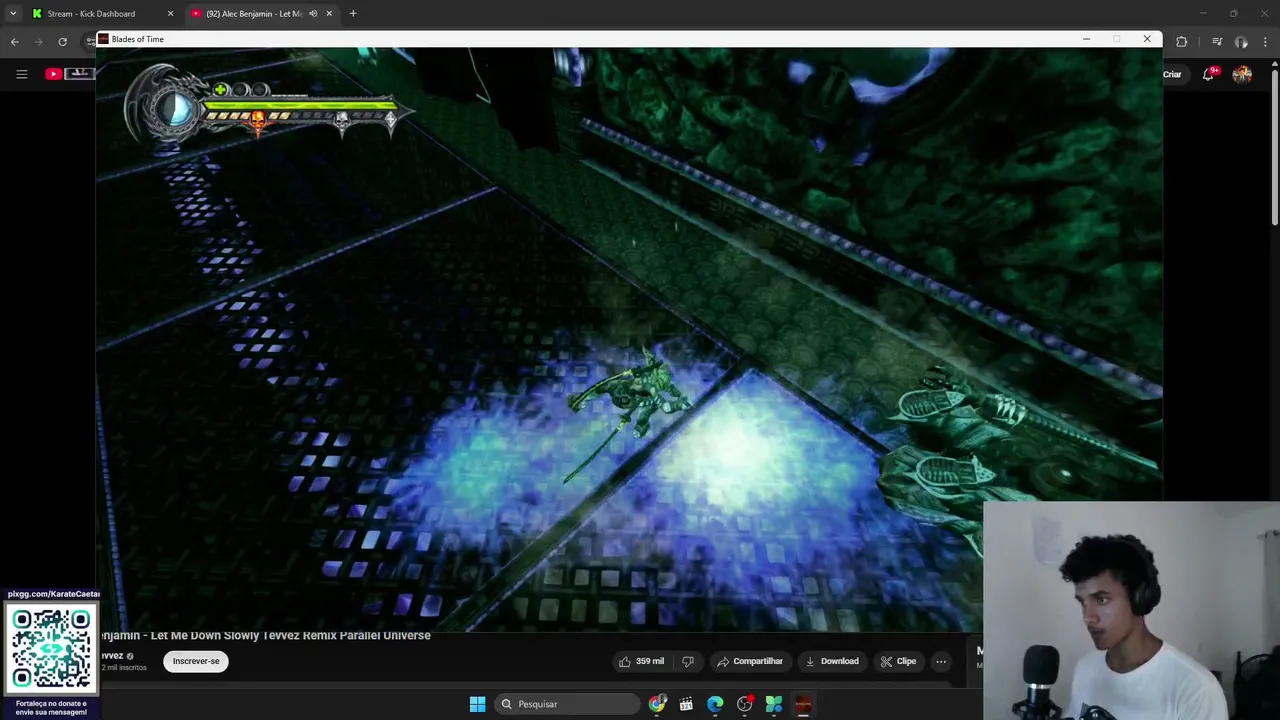The image size is (1280, 720).
Task: Open the browser extensions puzzle icon
Action: (1181, 42)
